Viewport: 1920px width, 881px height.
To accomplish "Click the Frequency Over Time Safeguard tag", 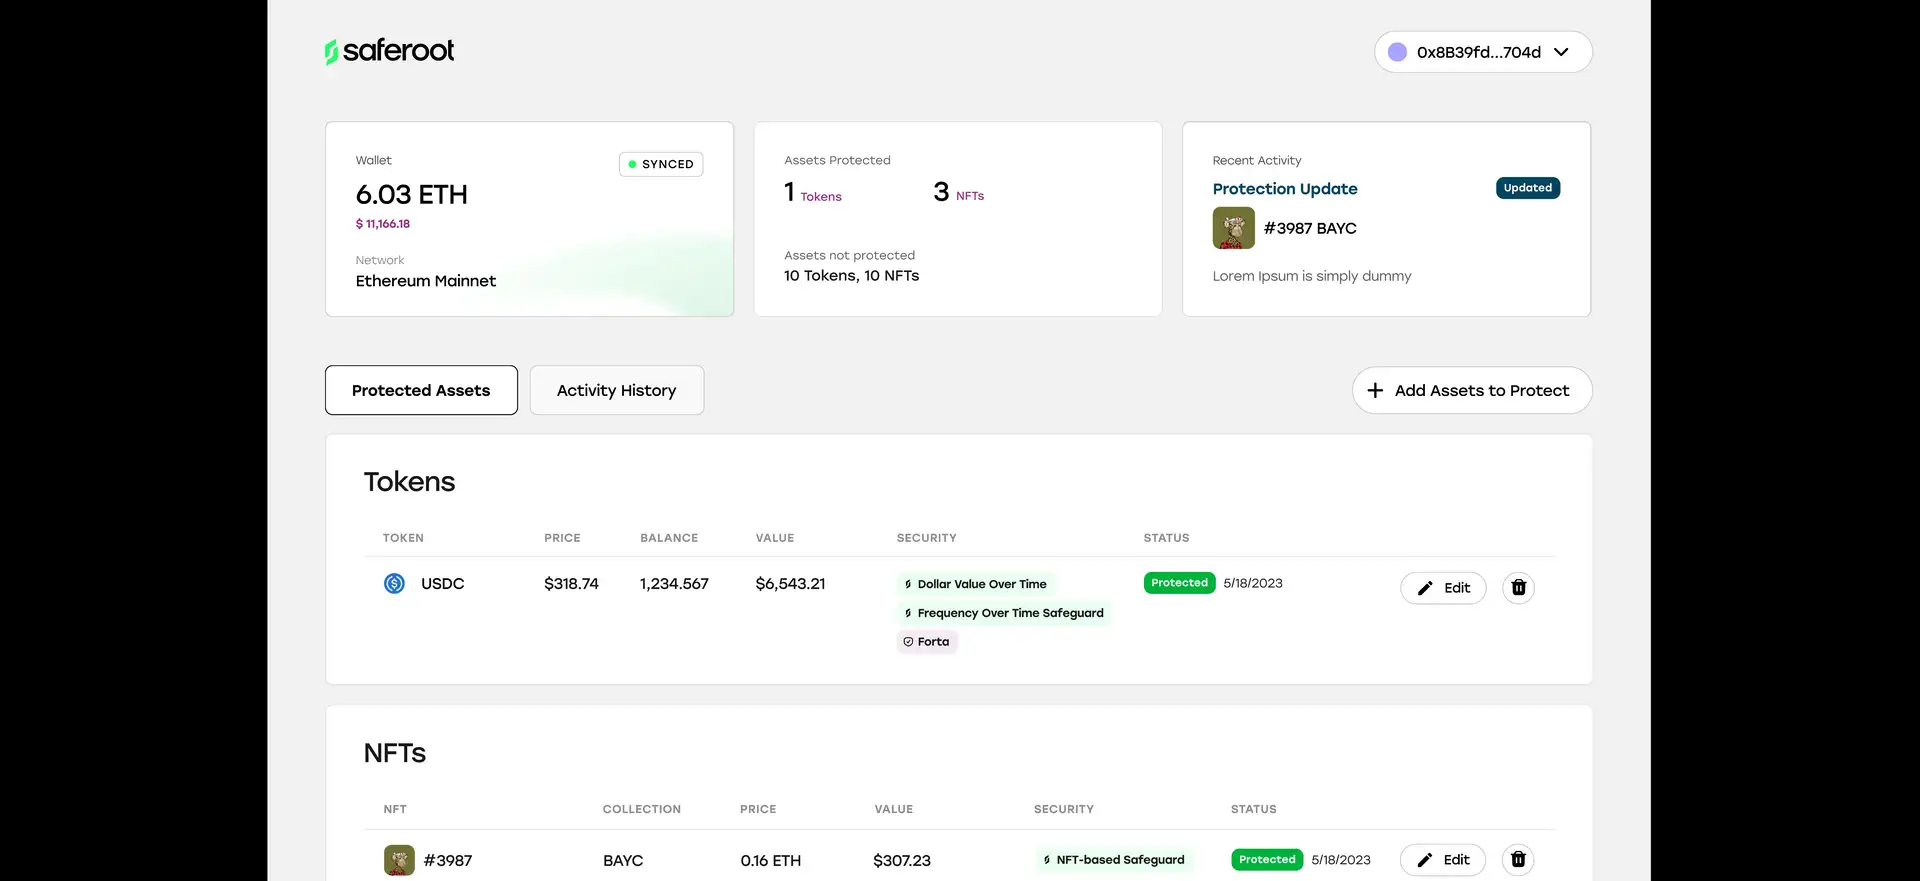I will 1004,613.
